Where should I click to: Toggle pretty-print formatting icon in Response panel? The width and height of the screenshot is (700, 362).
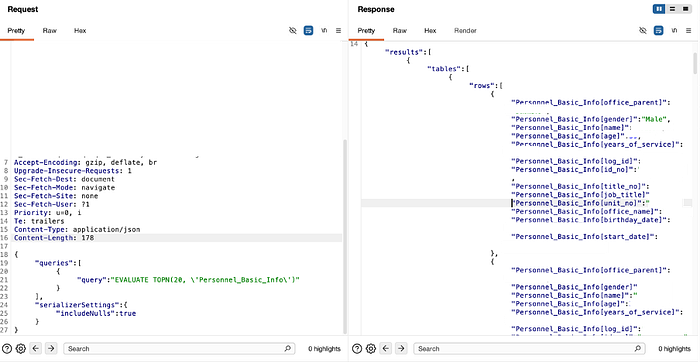click(x=658, y=30)
